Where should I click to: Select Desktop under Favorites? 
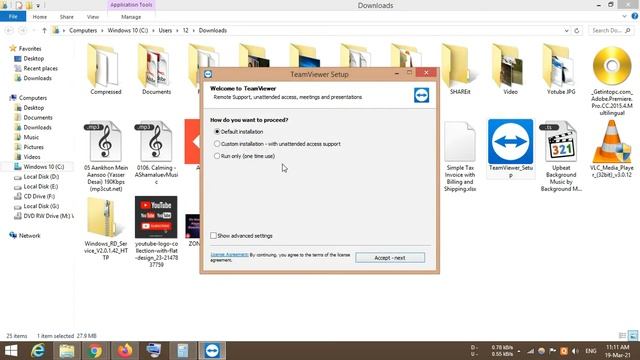[x=33, y=59]
